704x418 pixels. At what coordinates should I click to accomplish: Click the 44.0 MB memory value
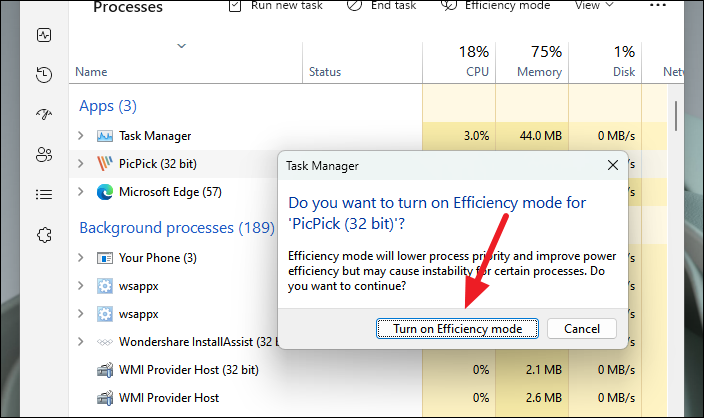click(x=541, y=136)
